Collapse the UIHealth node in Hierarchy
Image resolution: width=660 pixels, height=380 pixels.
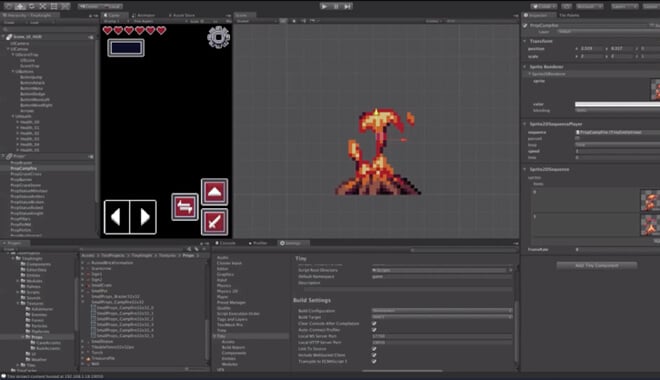click(13, 117)
